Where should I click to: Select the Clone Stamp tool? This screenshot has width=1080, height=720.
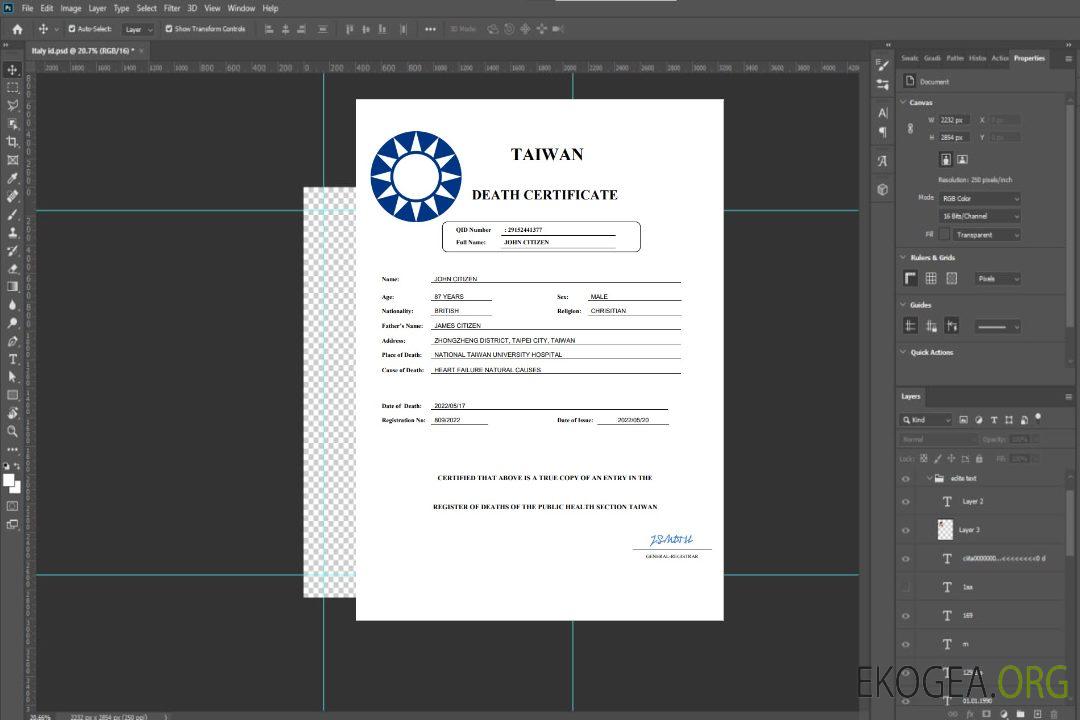point(12,232)
